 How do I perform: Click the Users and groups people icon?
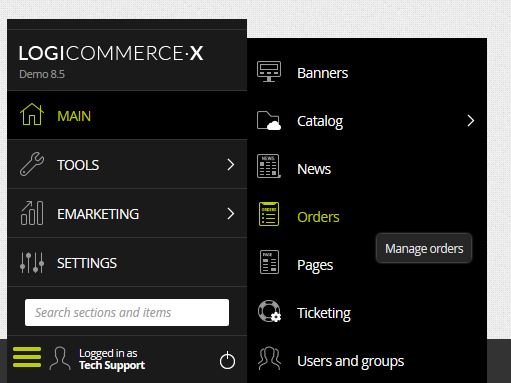point(269,358)
